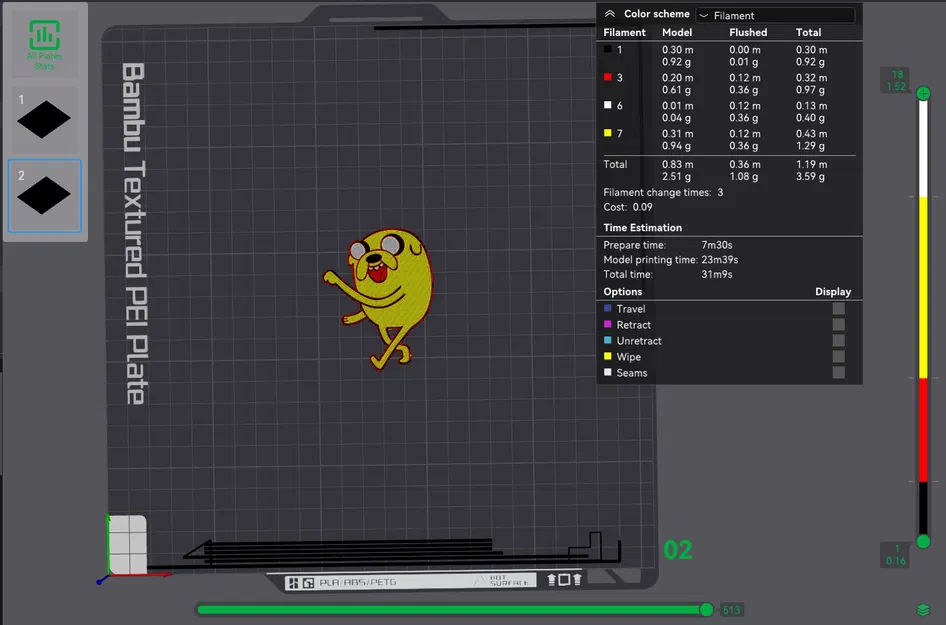Open the Filament color scheme dropdown
This screenshot has height=625, width=946.
(775, 14)
